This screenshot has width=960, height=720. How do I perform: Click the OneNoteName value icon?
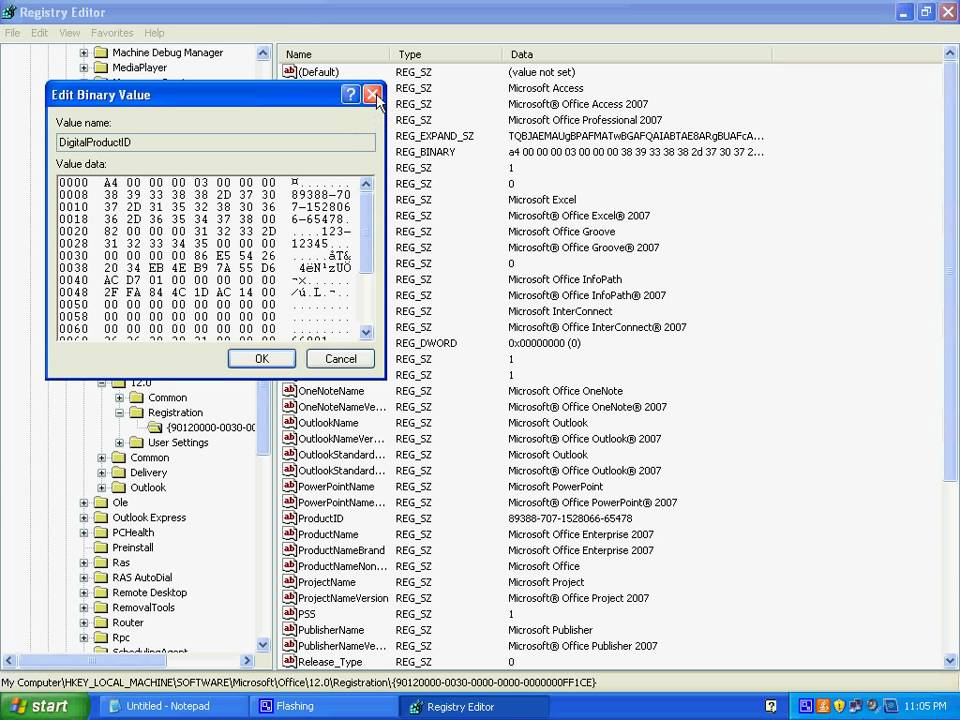(289, 391)
